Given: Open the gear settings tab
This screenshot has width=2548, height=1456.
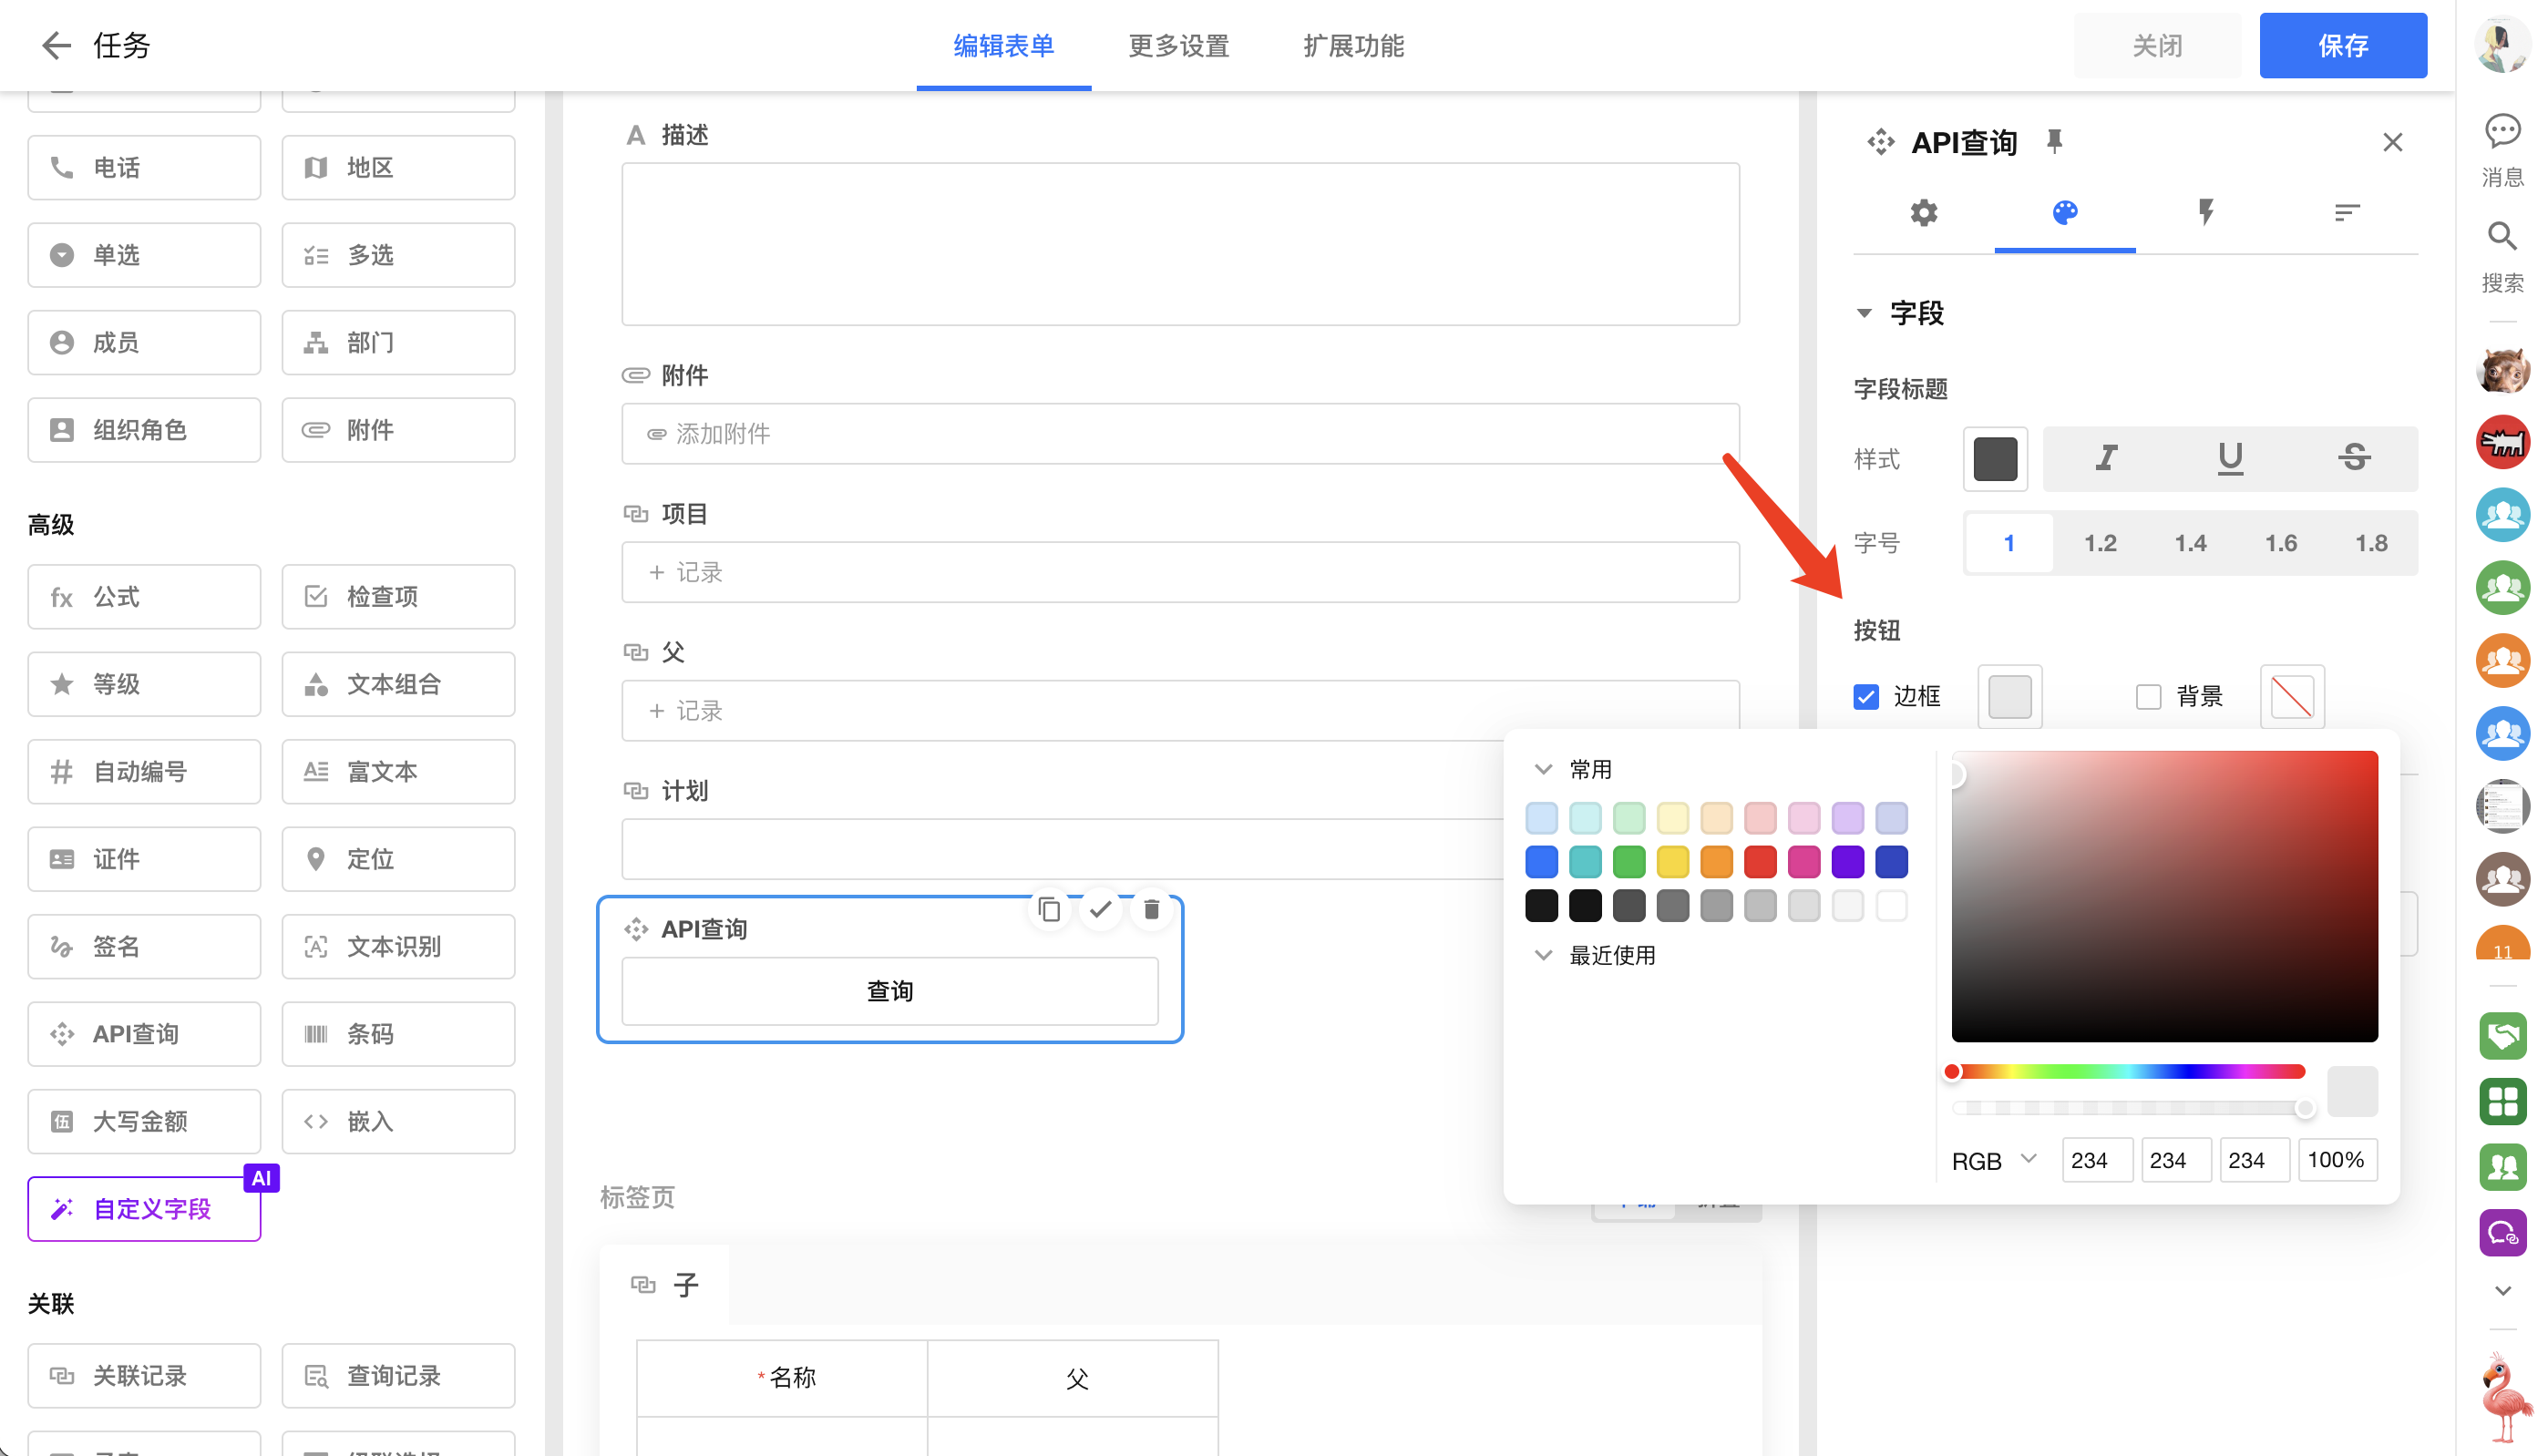Looking at the screenshot, I should point(1923,212).
